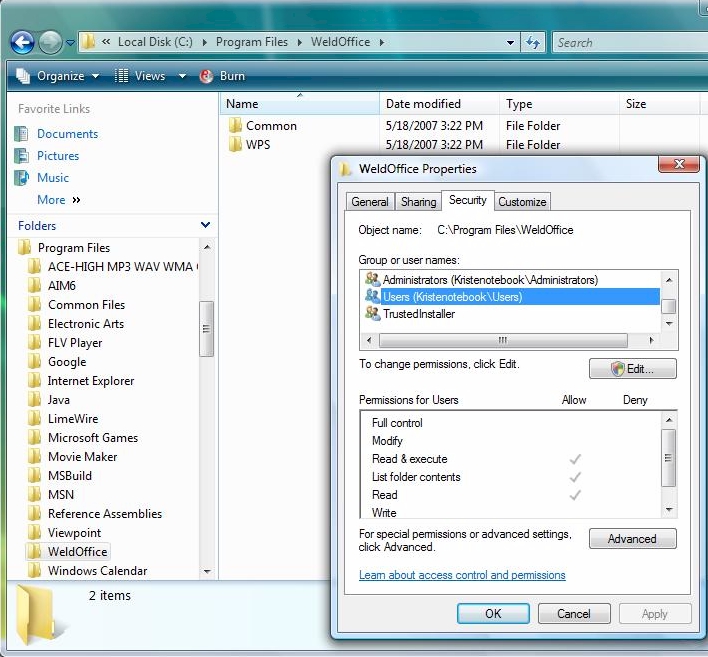Collapse the Folders pane chevron
708x657 pixels.
(x=205, y=226)
